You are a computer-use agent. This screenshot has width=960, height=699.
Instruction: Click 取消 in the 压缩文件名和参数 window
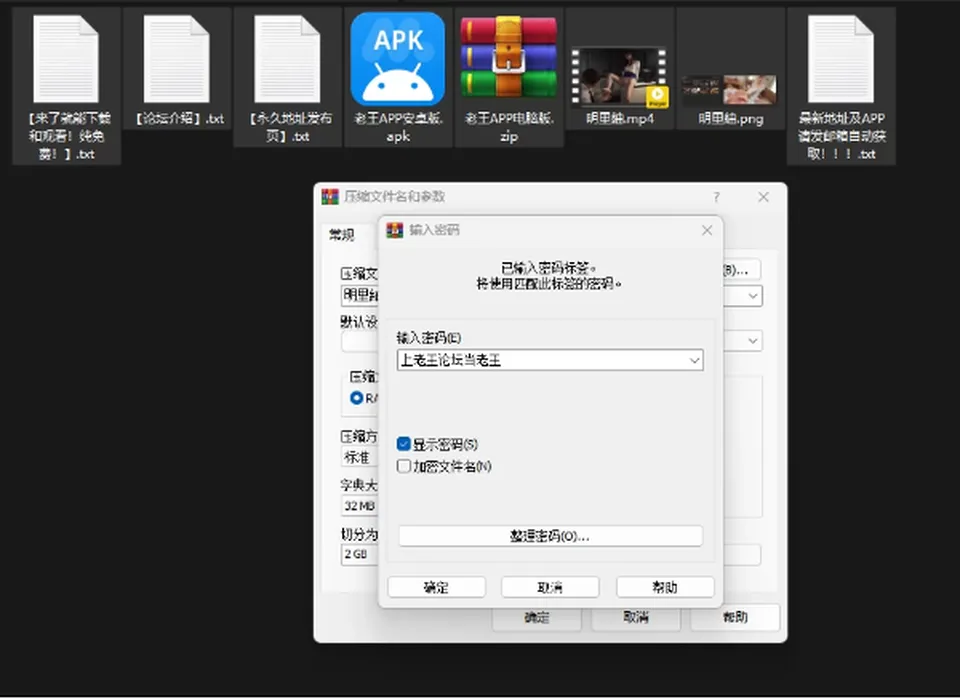click(636, 618)
